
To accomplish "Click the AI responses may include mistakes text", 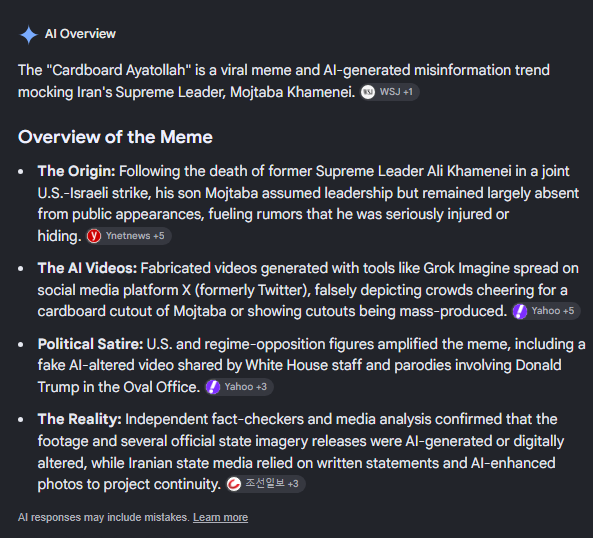I will [103, 517].
